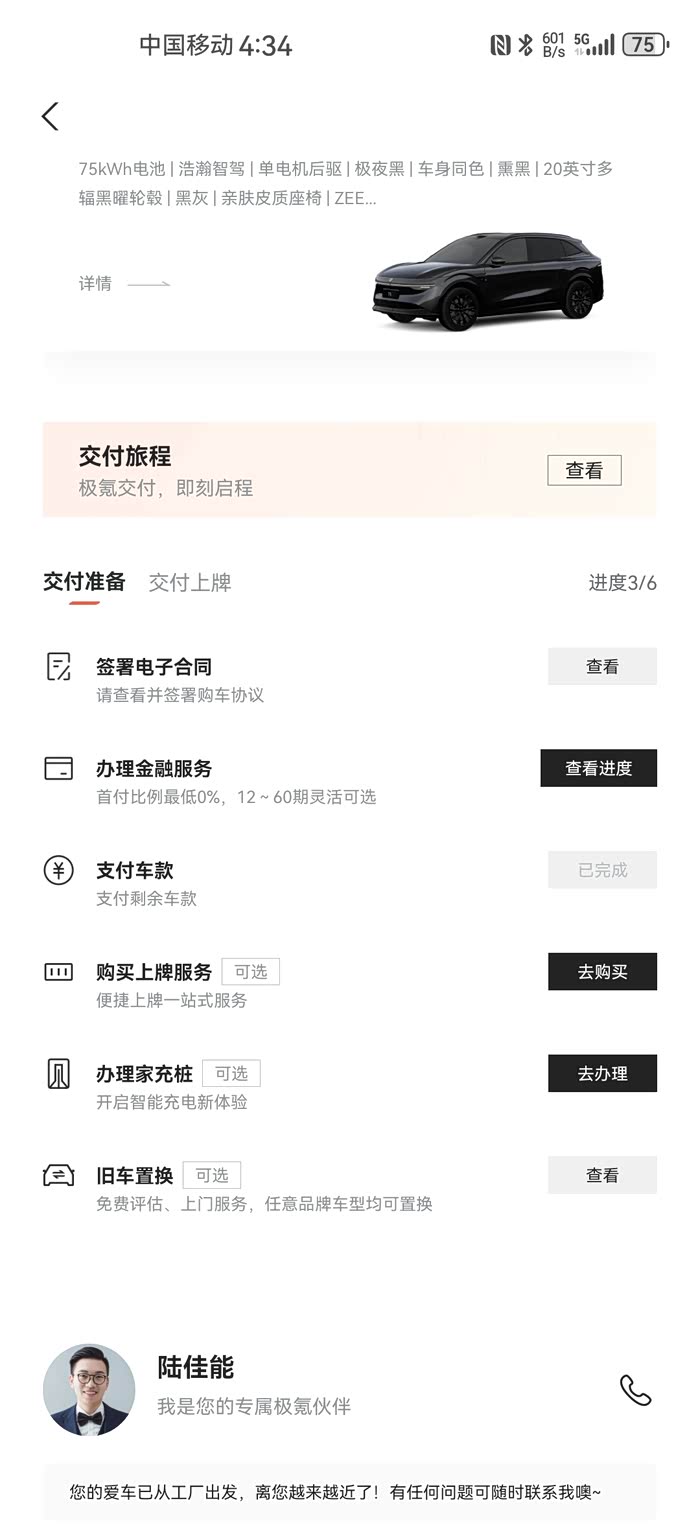Screen dimensions: 700x1540
Task: Tap the back arrow icon
Action: click(50, 116)
